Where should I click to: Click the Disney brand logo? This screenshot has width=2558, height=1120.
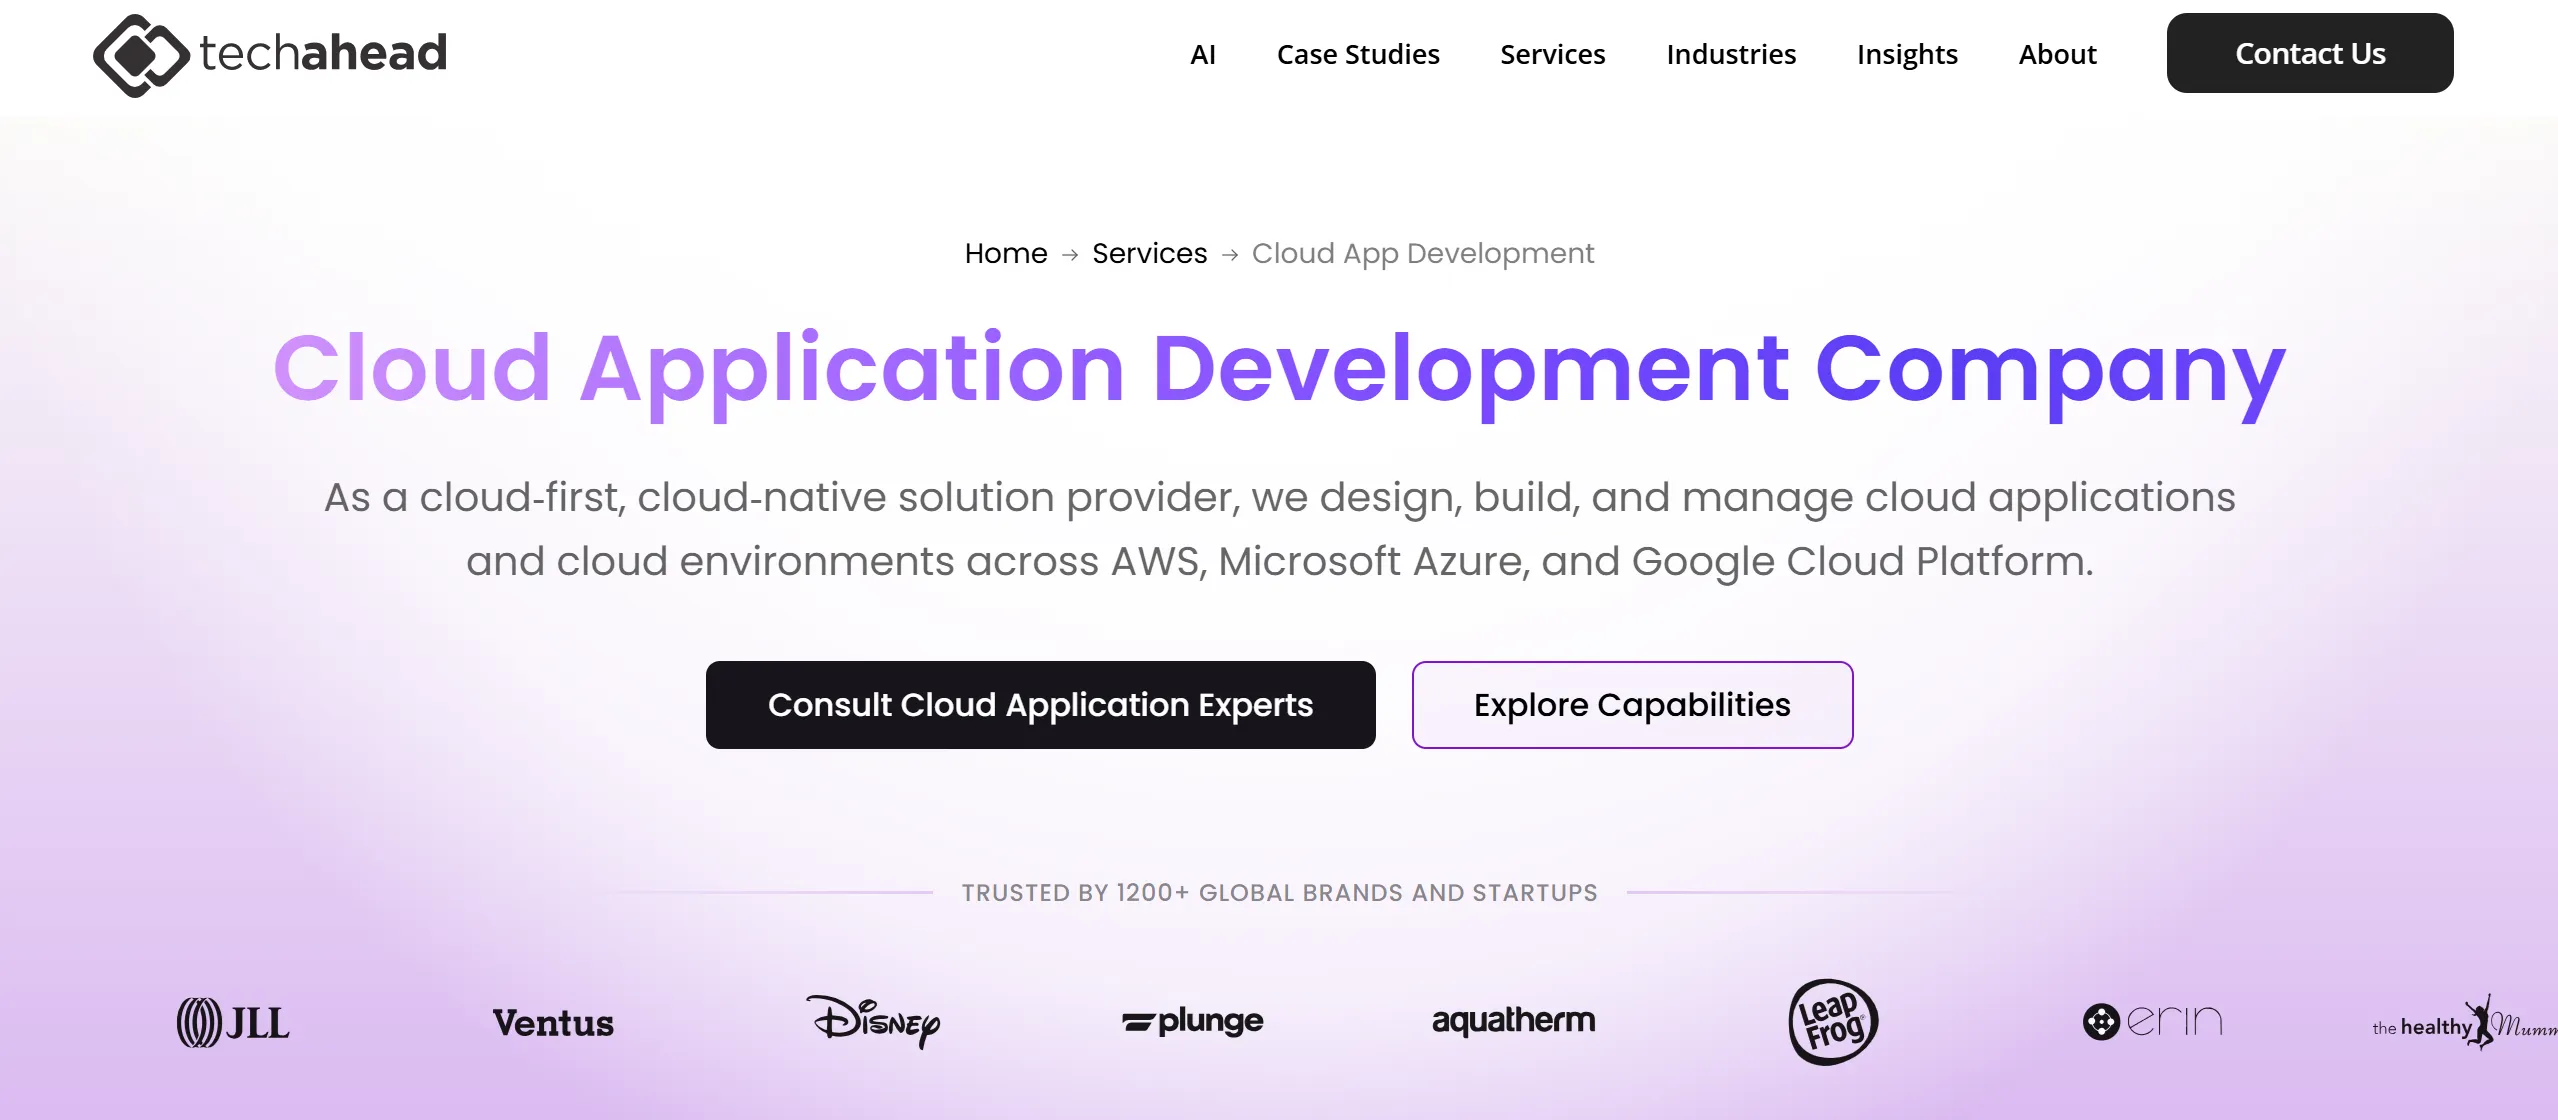[873, 1021]
